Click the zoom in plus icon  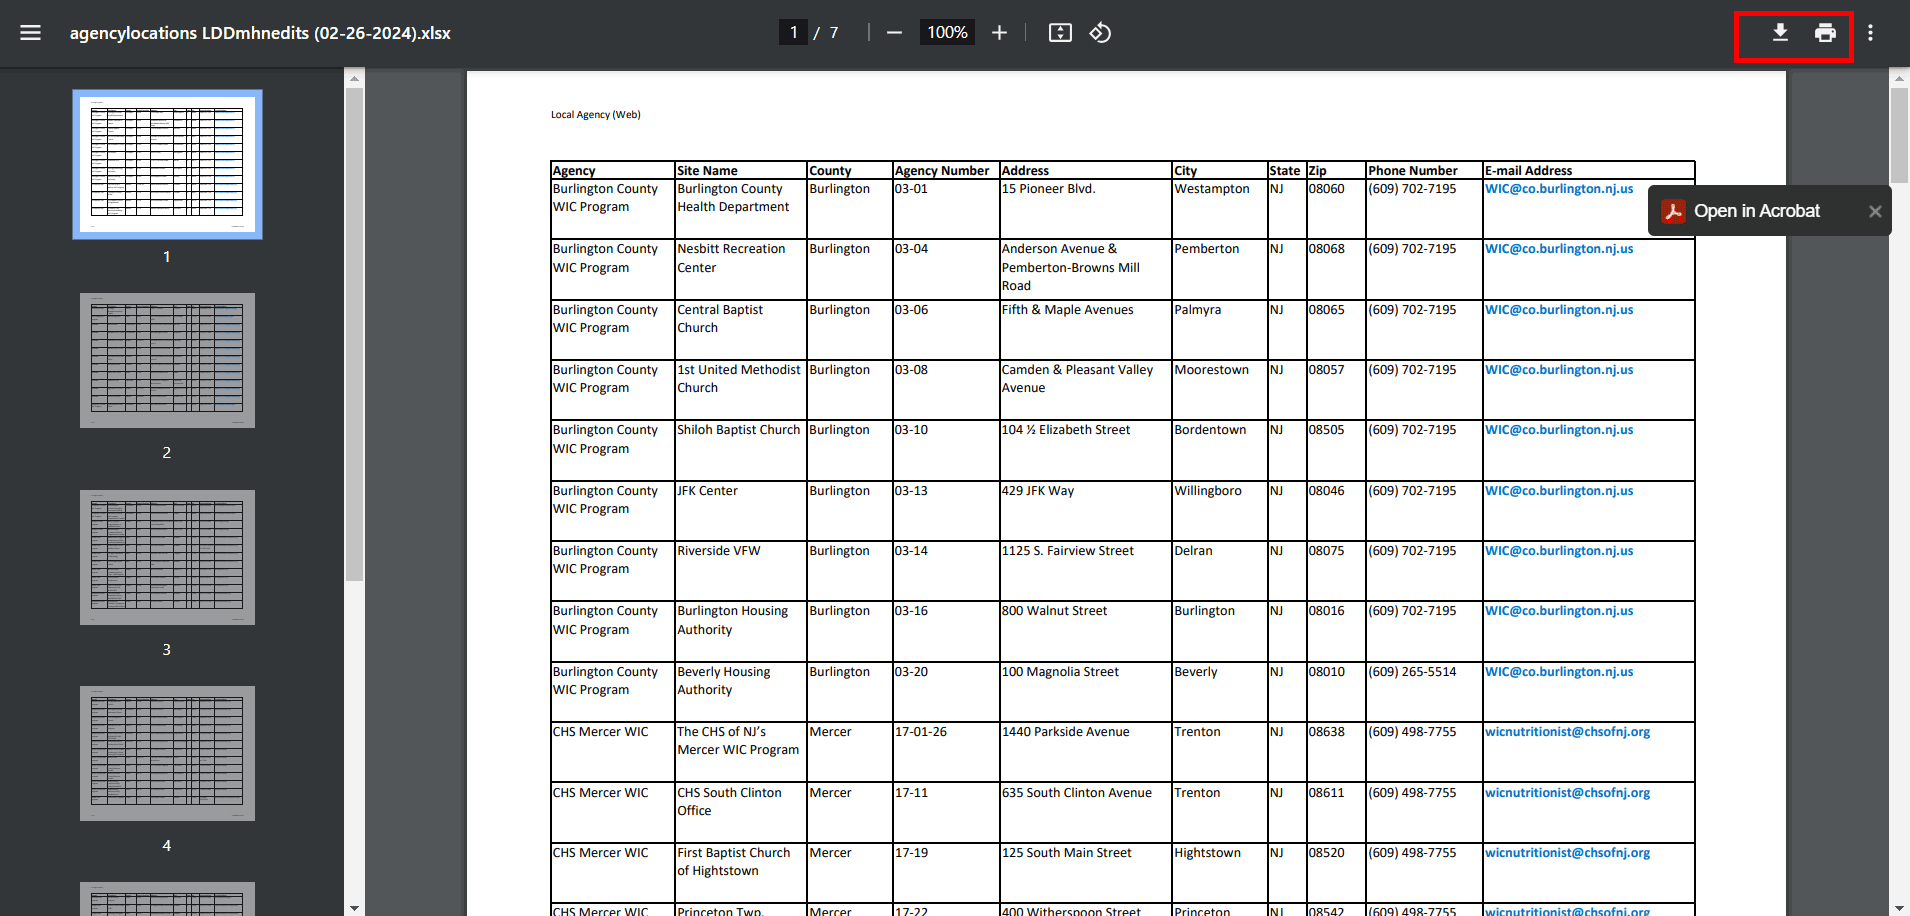[999, 33]
